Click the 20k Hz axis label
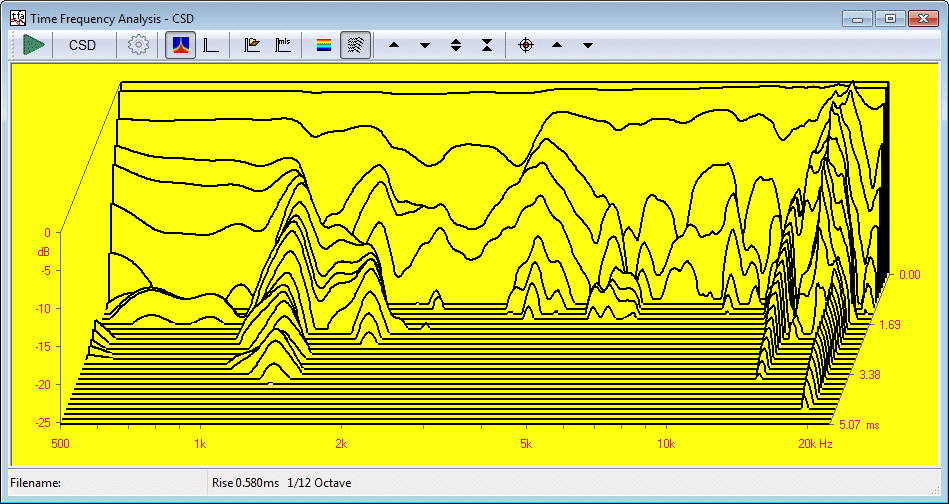 [x=816, y=443]
